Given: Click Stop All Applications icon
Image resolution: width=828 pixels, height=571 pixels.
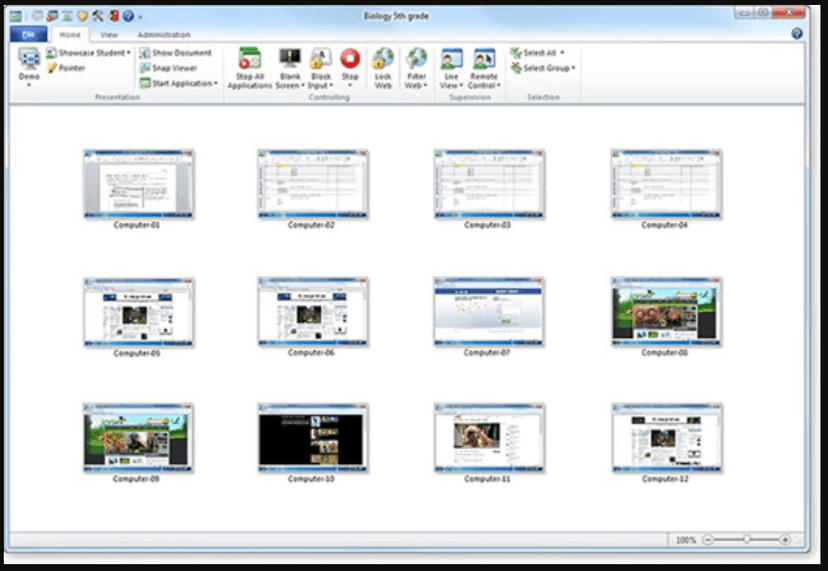Looking at the screenshot, I should click(249, 59).
